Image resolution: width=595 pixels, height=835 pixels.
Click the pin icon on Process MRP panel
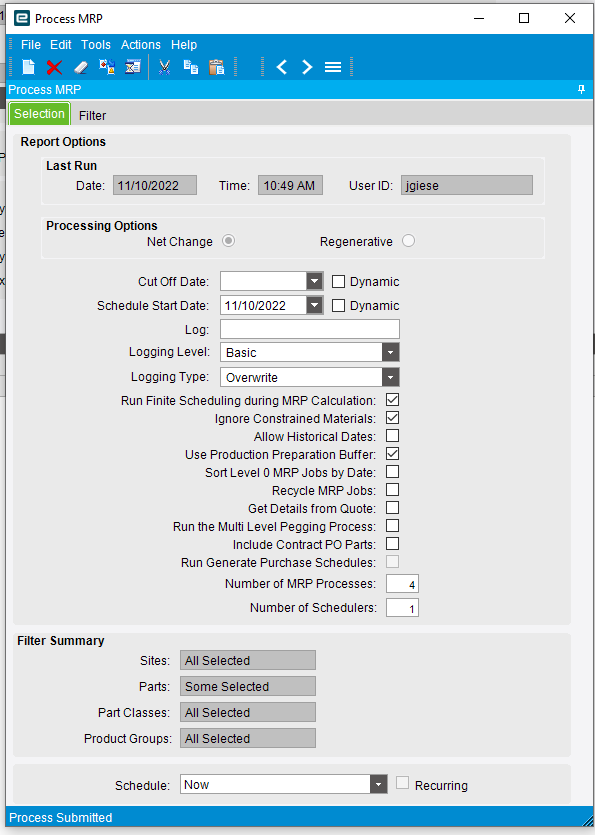[581, 89]
